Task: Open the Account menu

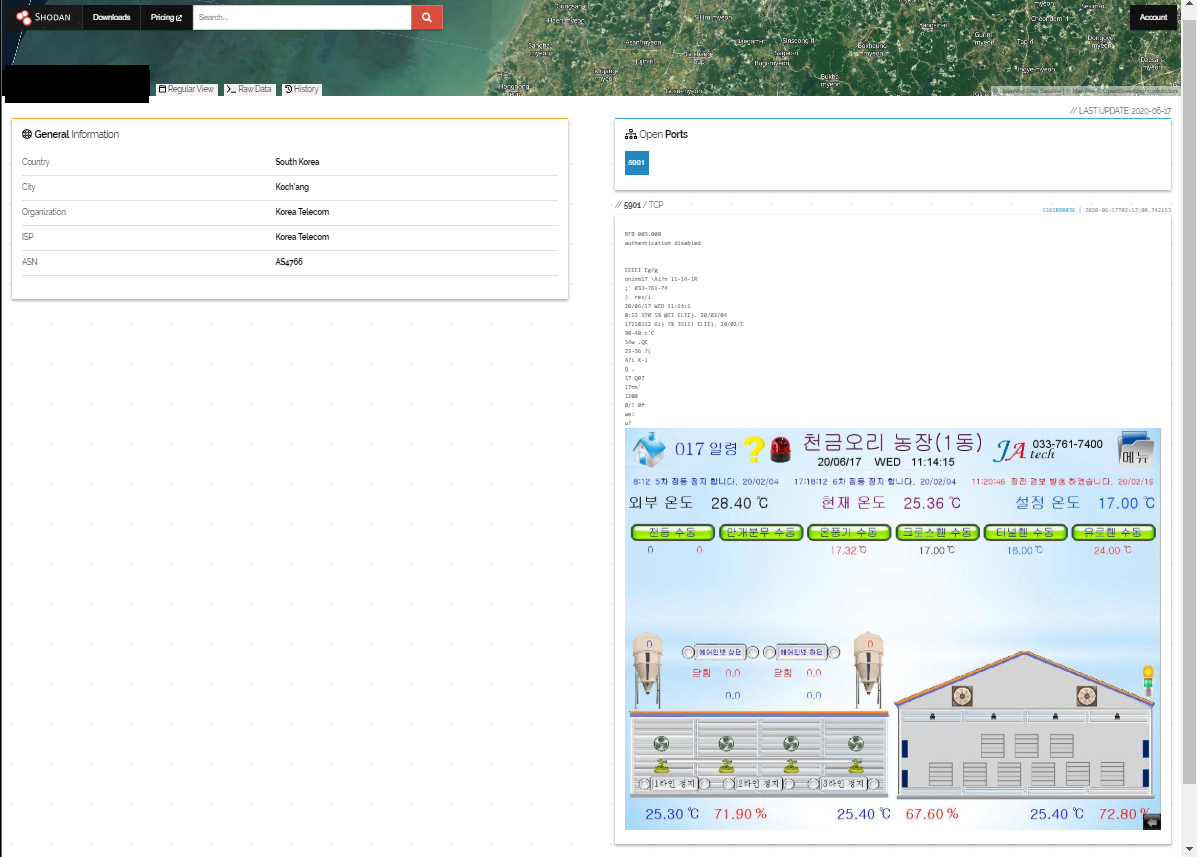Action: click(x=1153, y=17)
